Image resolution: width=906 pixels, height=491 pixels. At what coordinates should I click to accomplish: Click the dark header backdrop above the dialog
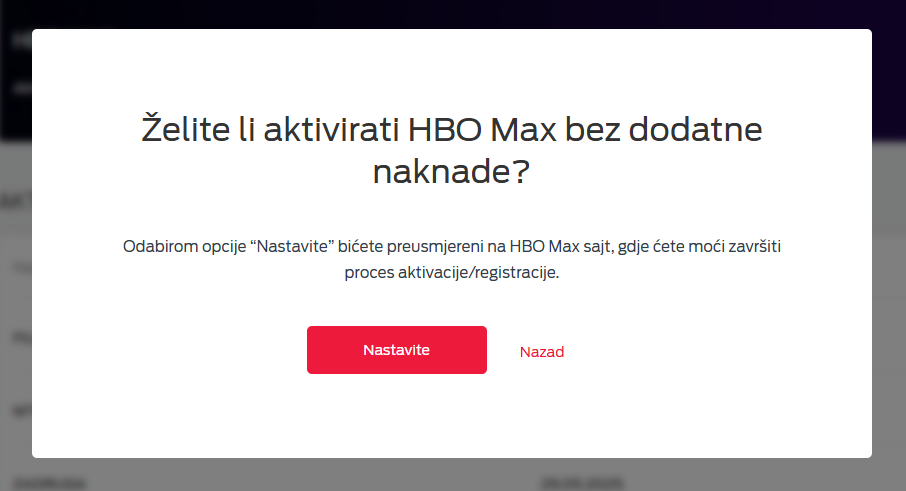point(453,14)
